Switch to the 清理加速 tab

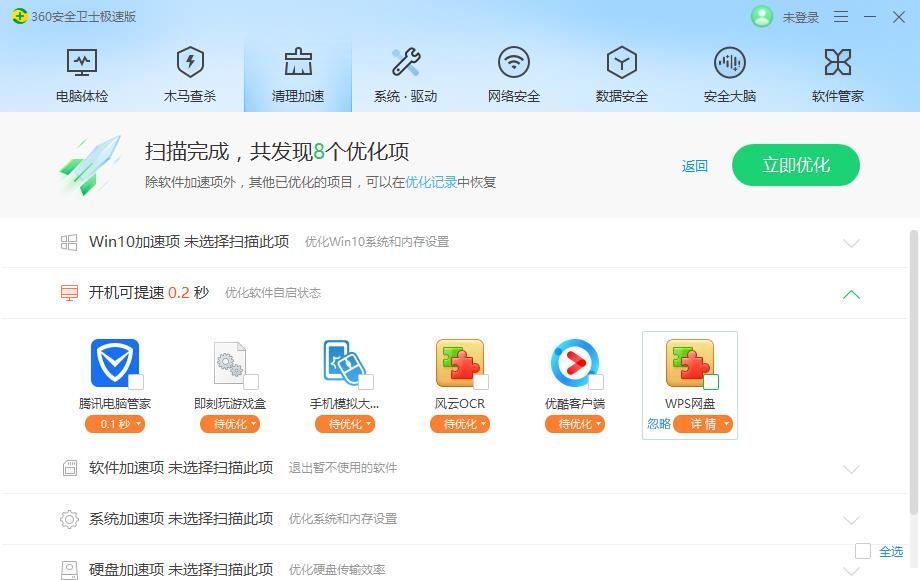tap(297, 70)
